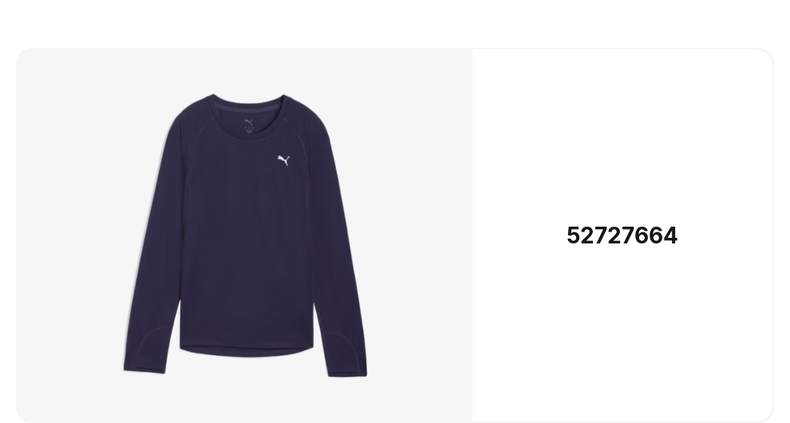Click the first digits "52" of the product number
The height and width of the screenshot is (423, 790).
580,236
